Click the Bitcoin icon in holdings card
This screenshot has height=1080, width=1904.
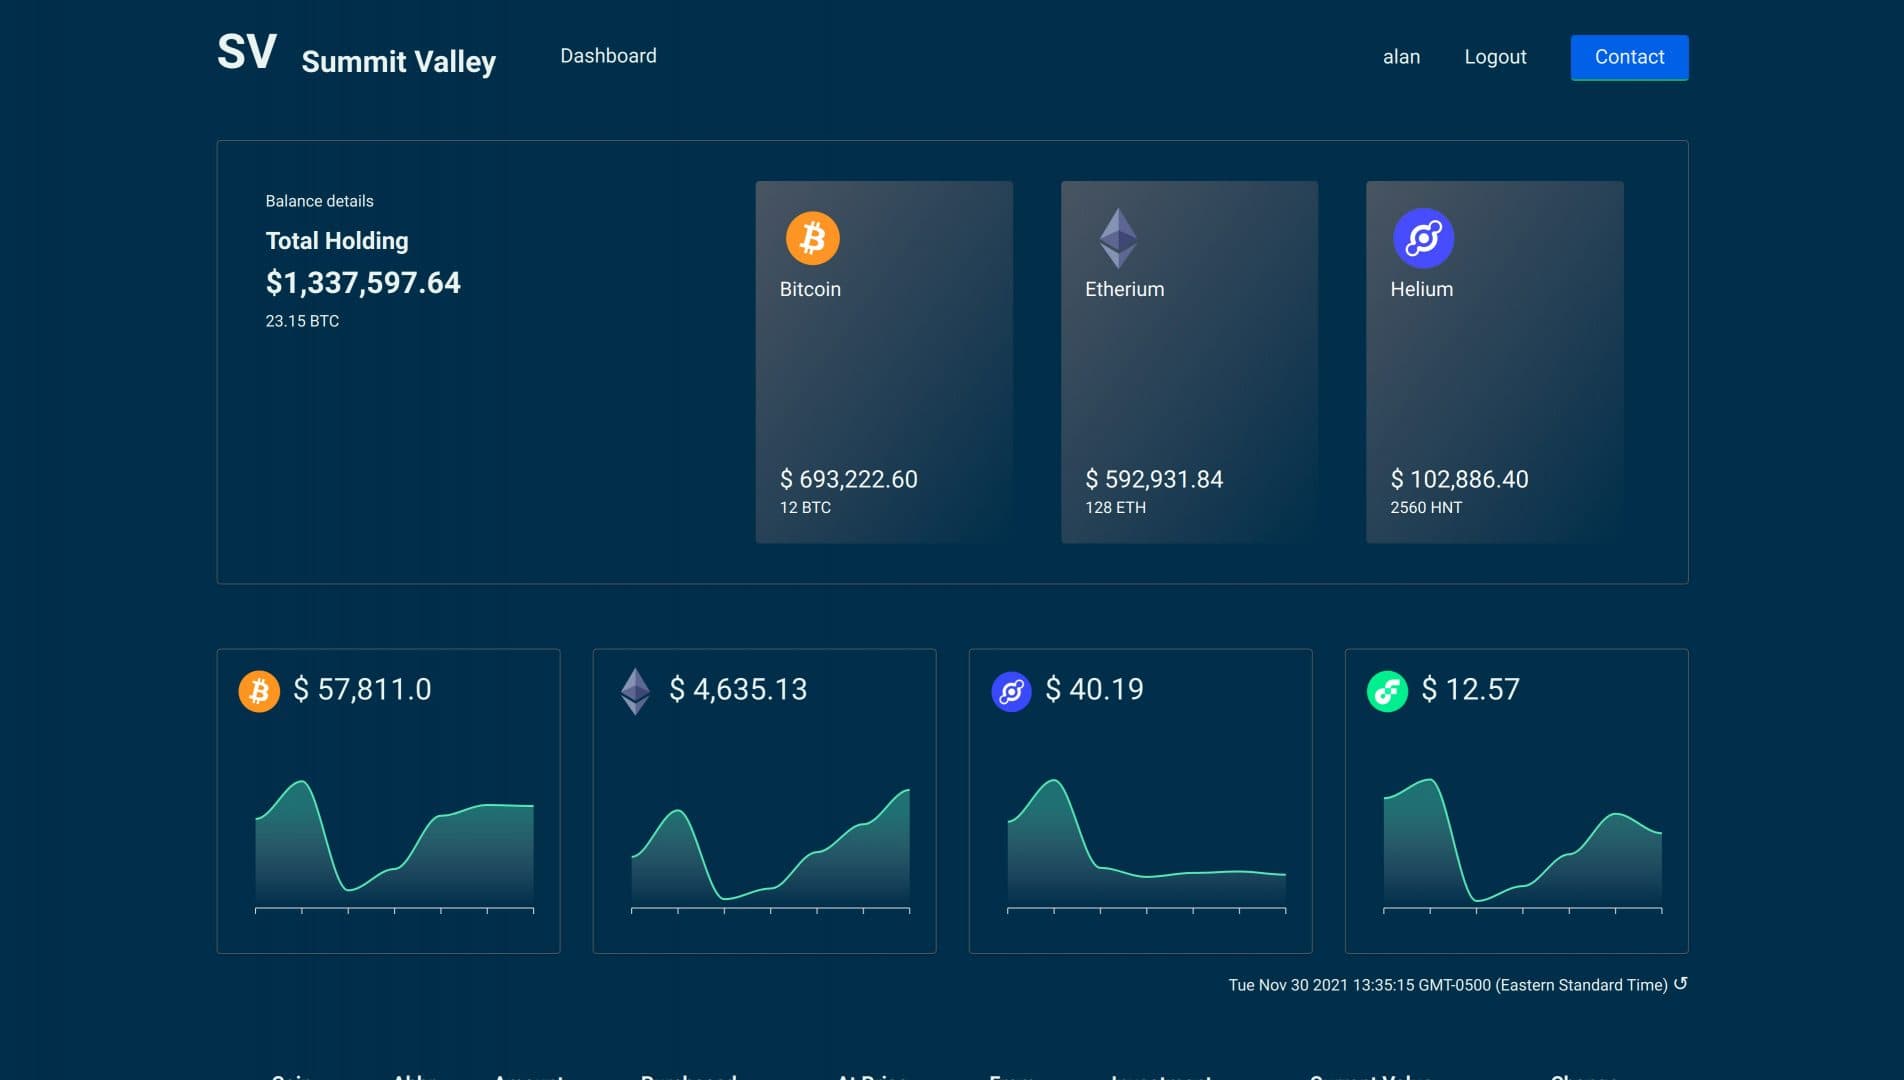pyautogui.click(x=812, y=238)
